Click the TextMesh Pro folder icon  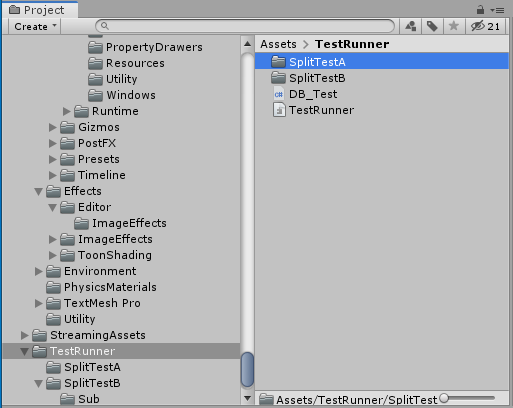point(53,303)
